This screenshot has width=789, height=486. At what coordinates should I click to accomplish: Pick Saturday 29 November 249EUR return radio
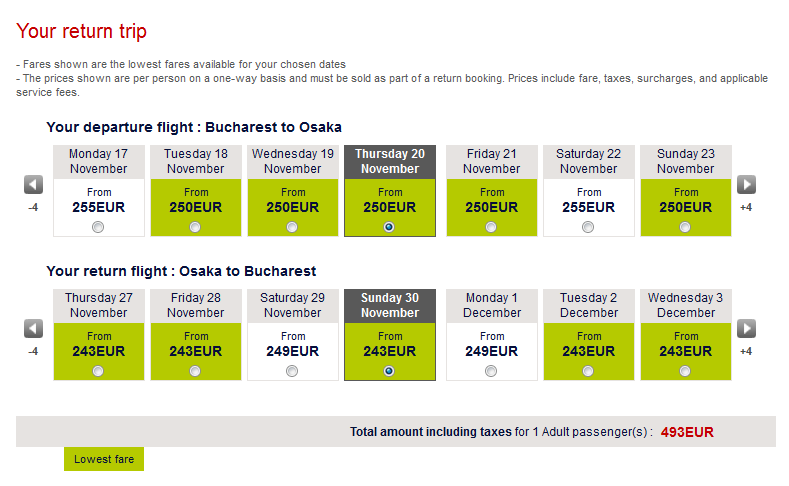click(x=292, y=371)
